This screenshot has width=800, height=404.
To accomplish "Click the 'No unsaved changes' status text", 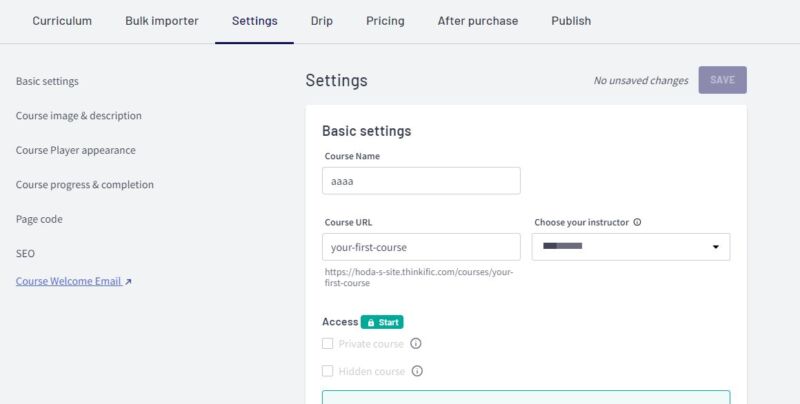I will pos(641,81).
